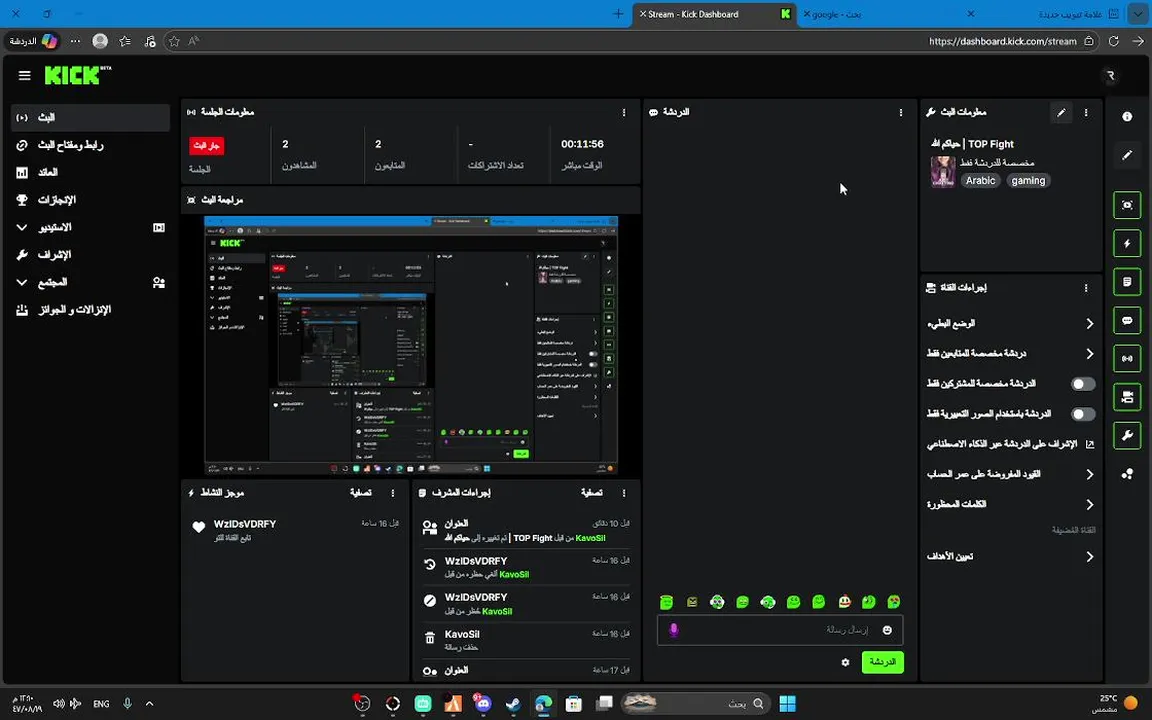
Task: Click the channel avatar in stream info
Action: pyautogui.click(x=943, y=172)
